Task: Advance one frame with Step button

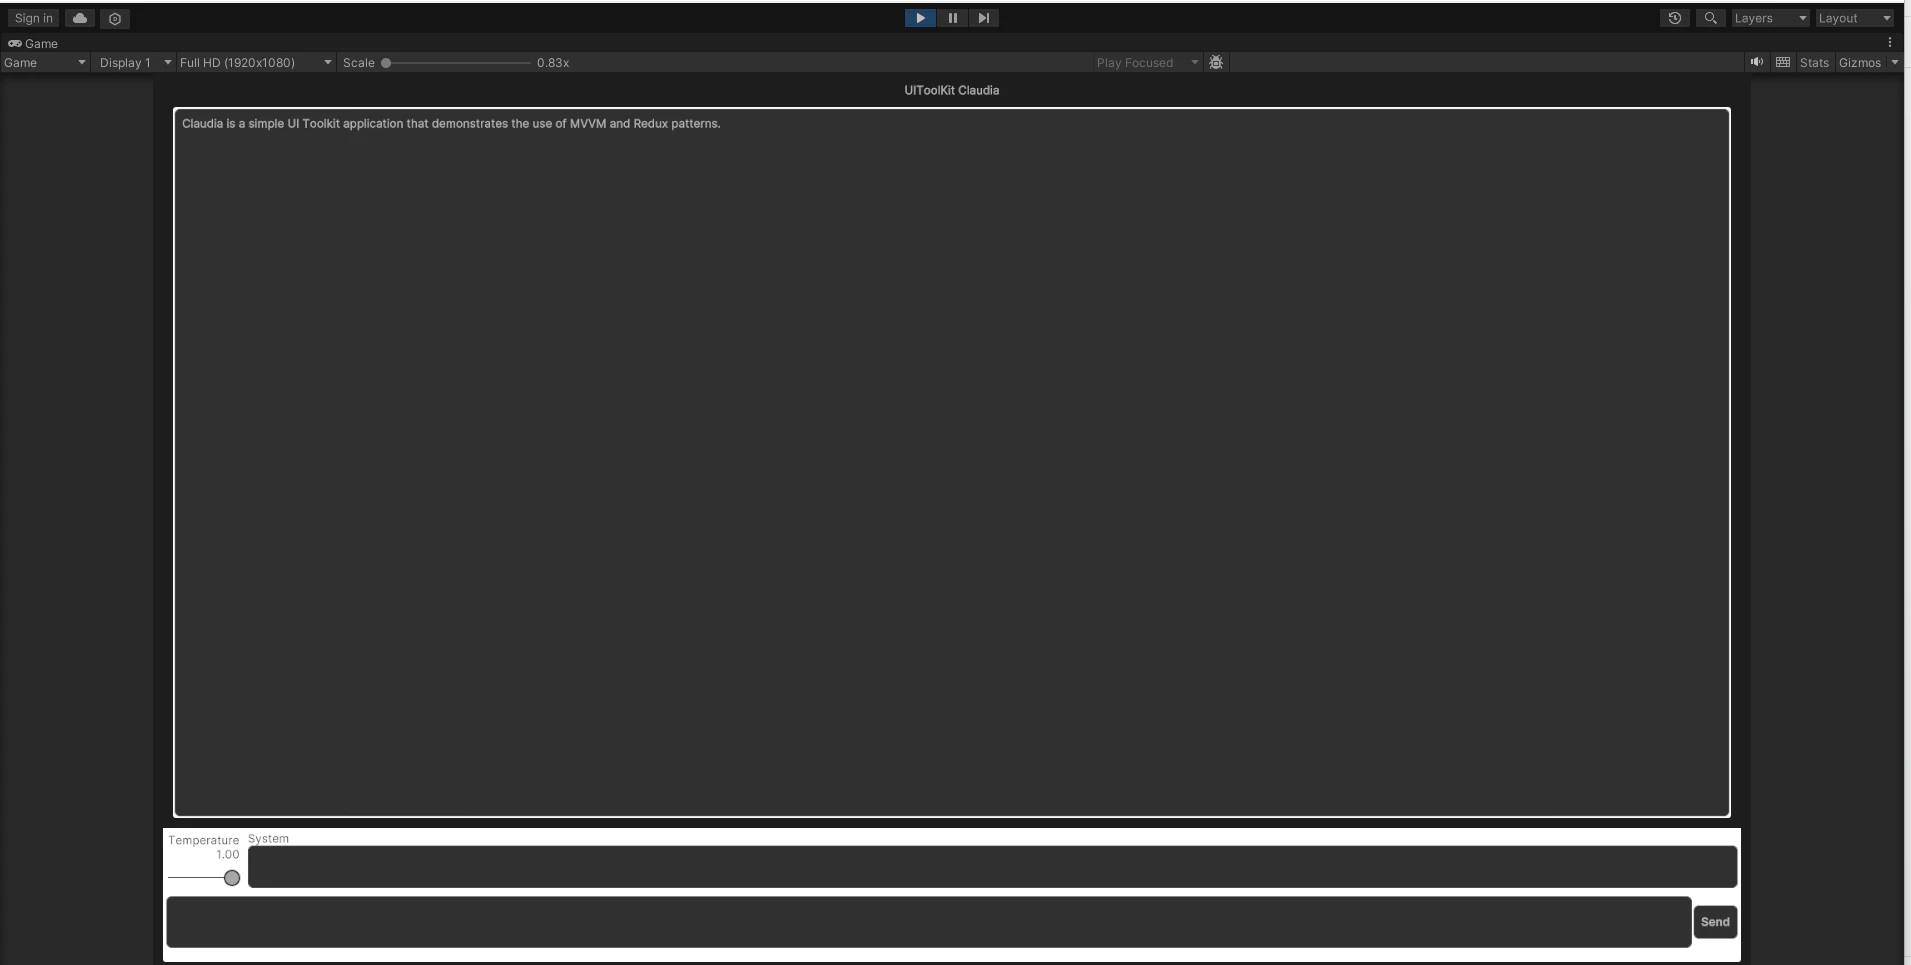Action: click(x=983, y=18)
